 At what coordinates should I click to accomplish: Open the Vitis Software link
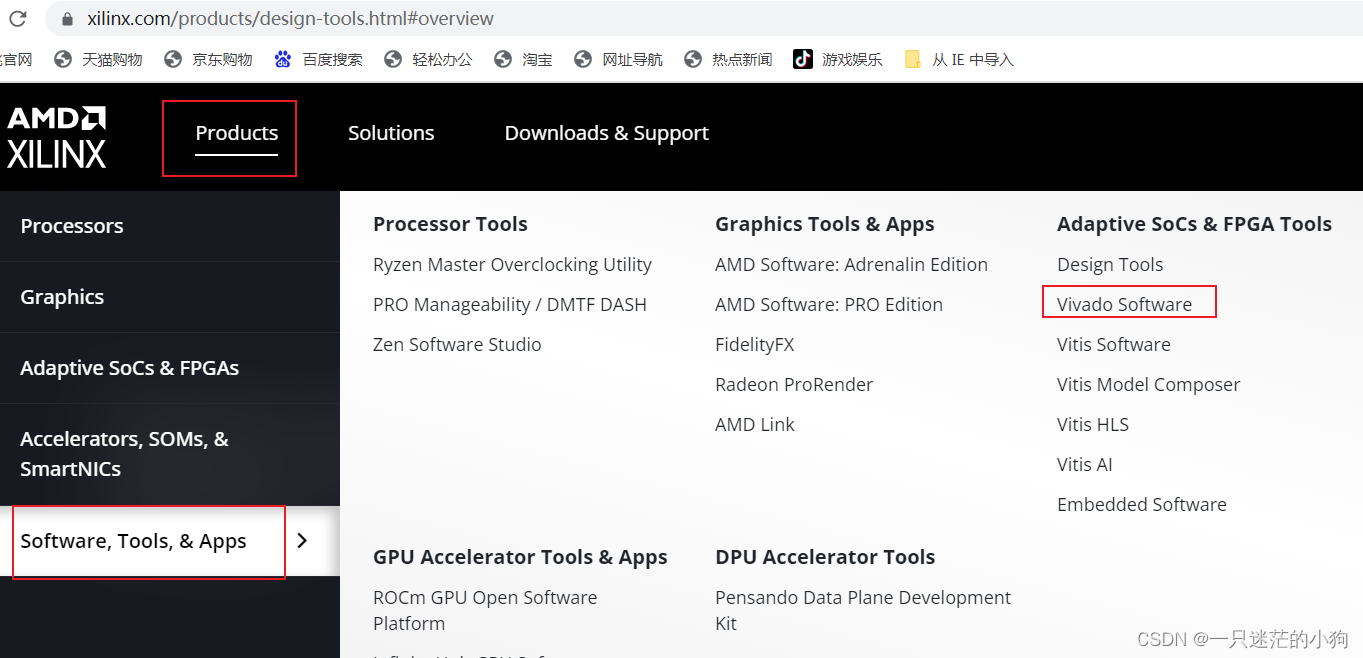click(1113, 344)
